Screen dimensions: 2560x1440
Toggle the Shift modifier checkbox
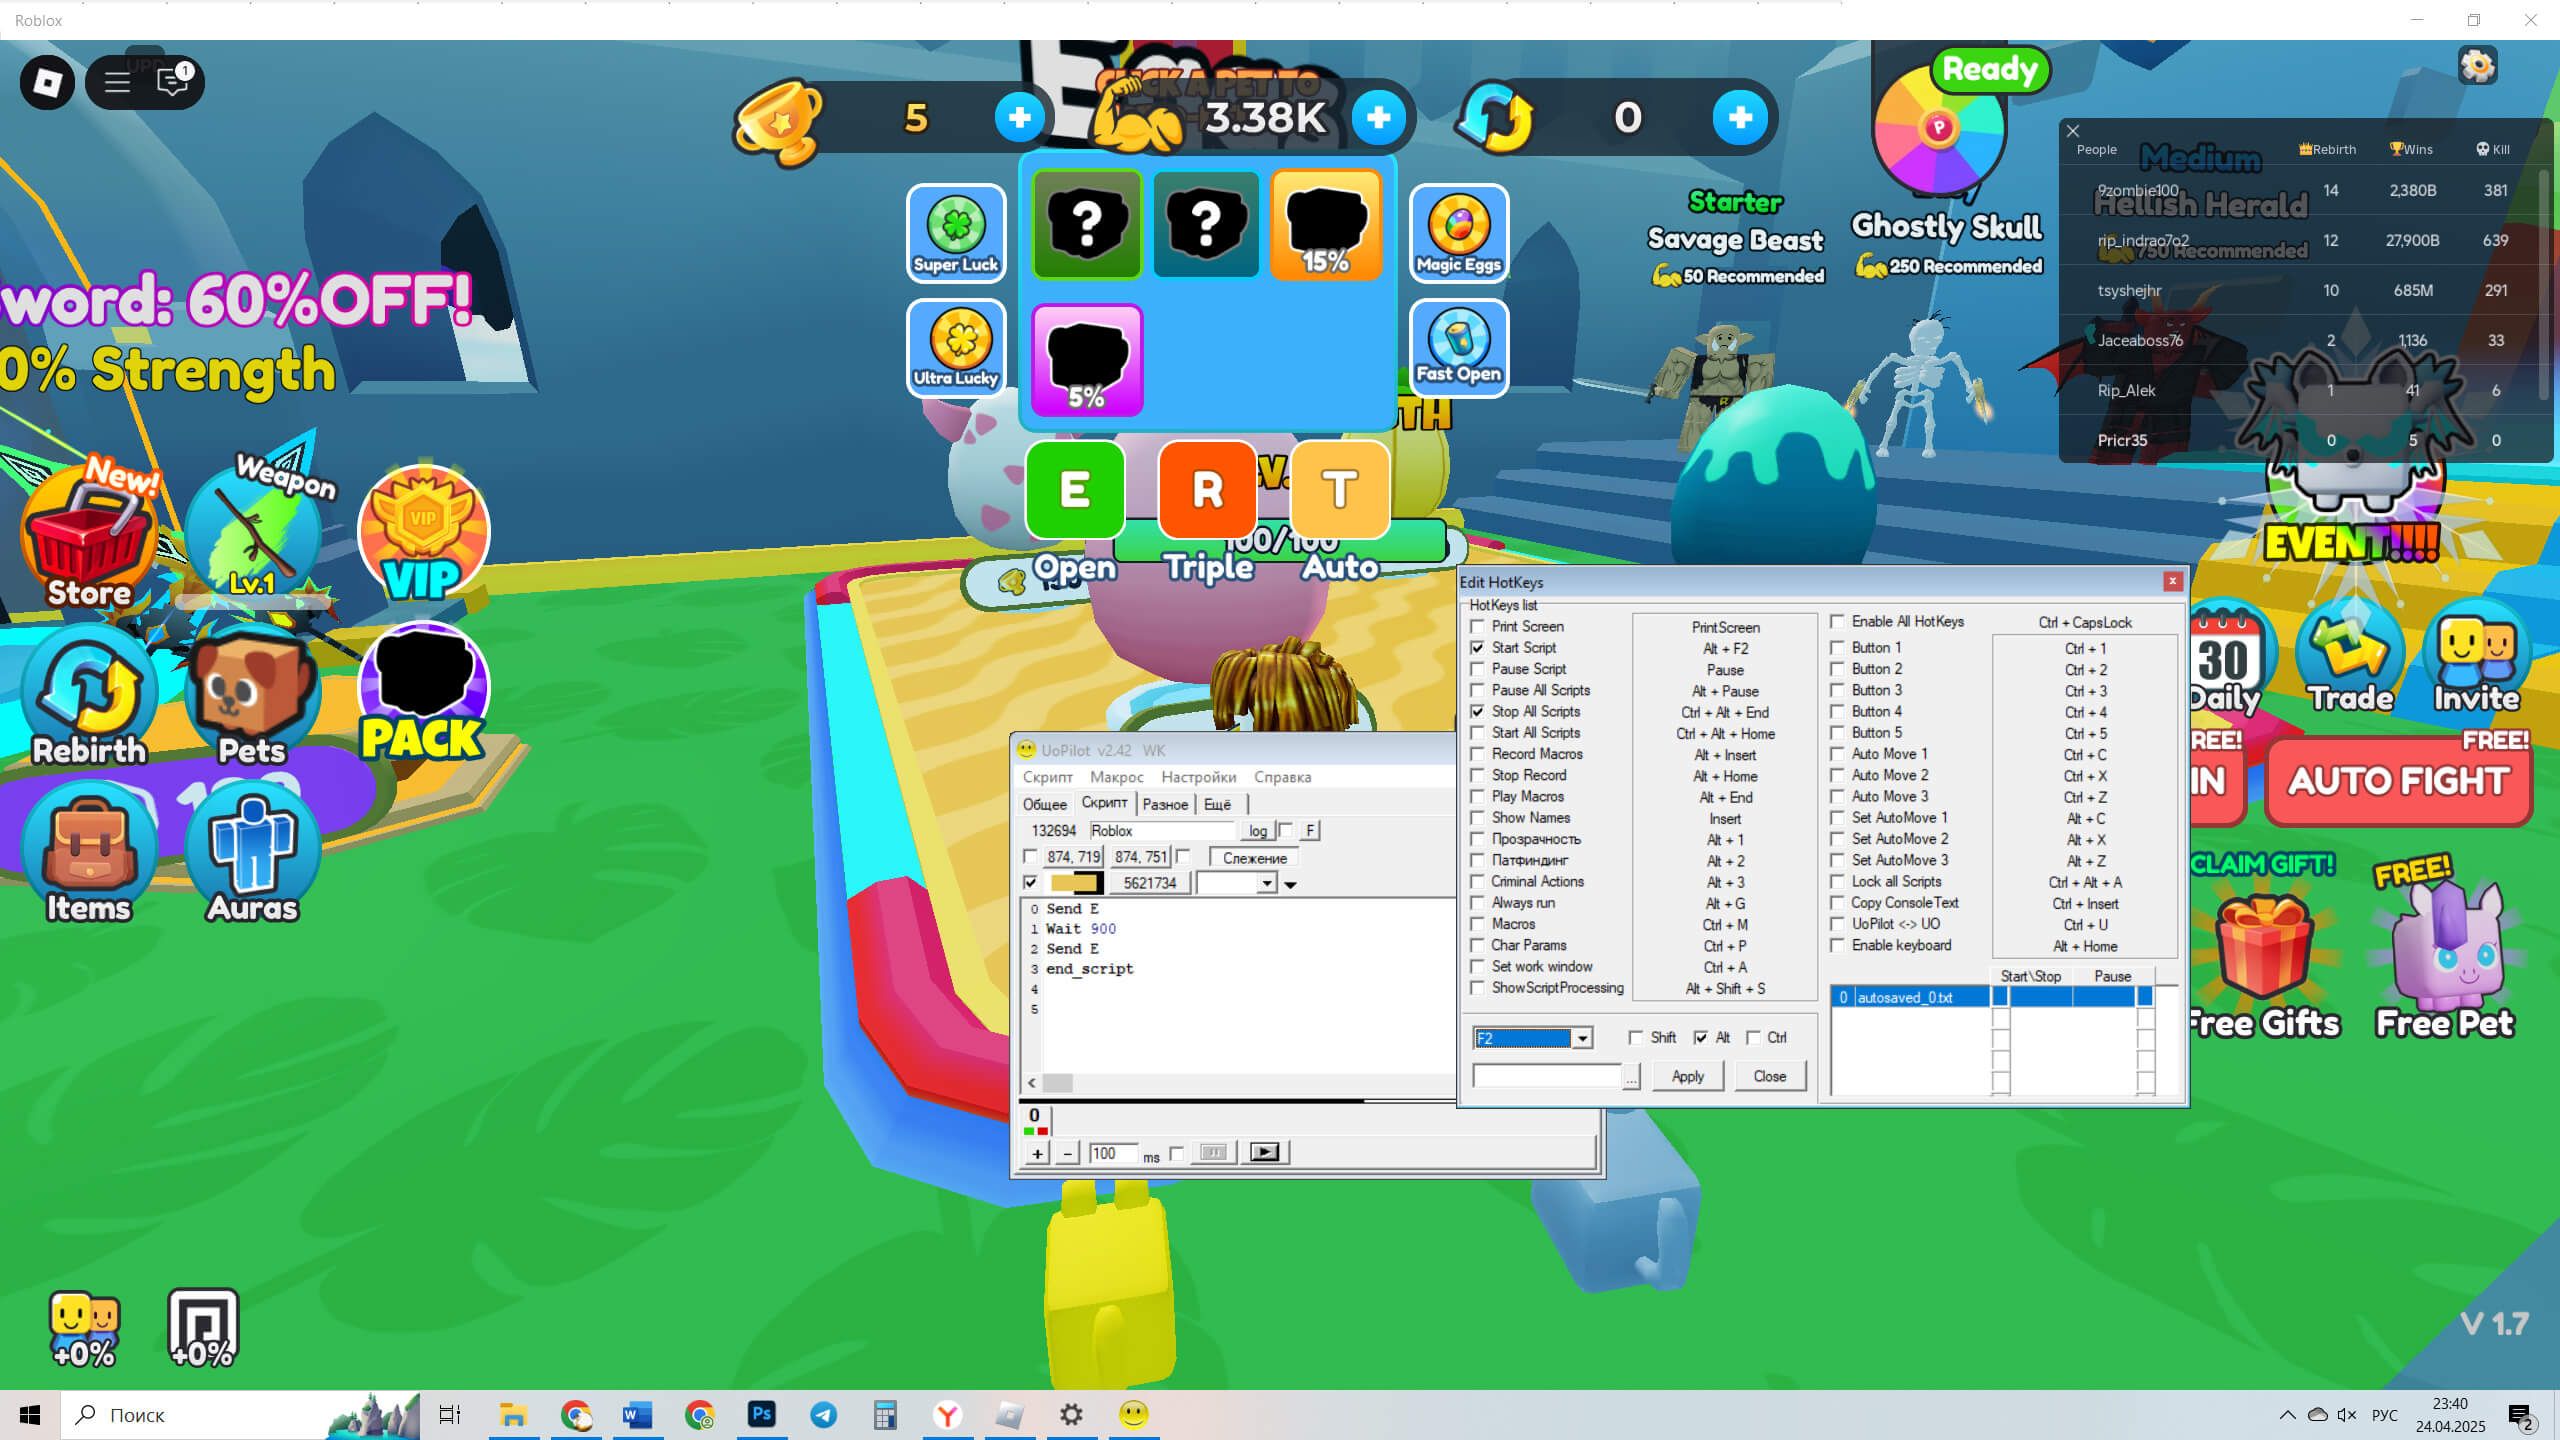[1636, 1037]
